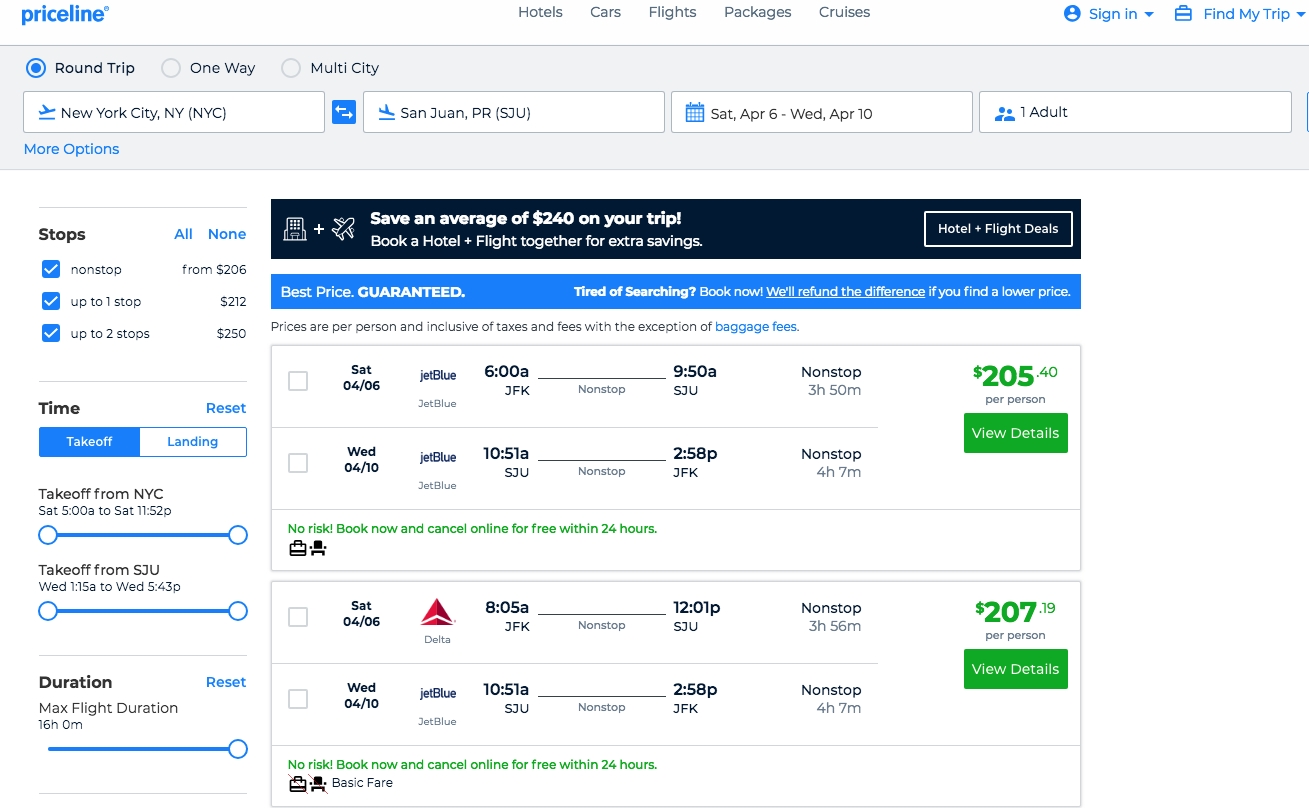Switch to the Landing time tab
Viewport: 1309px width, 808px height.
click(x=193, y=442)
